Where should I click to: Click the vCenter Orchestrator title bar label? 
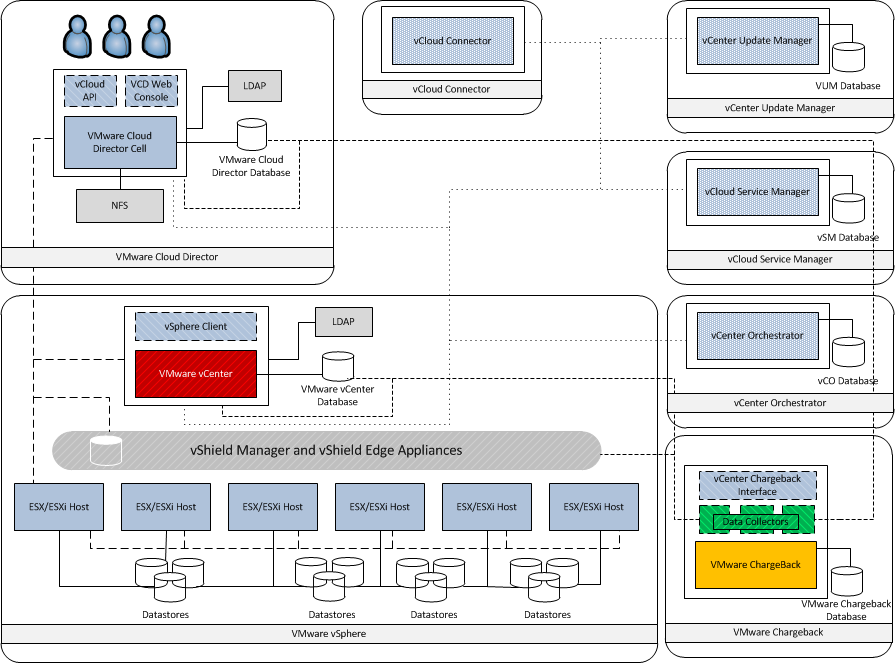click(x=780, y=403)
